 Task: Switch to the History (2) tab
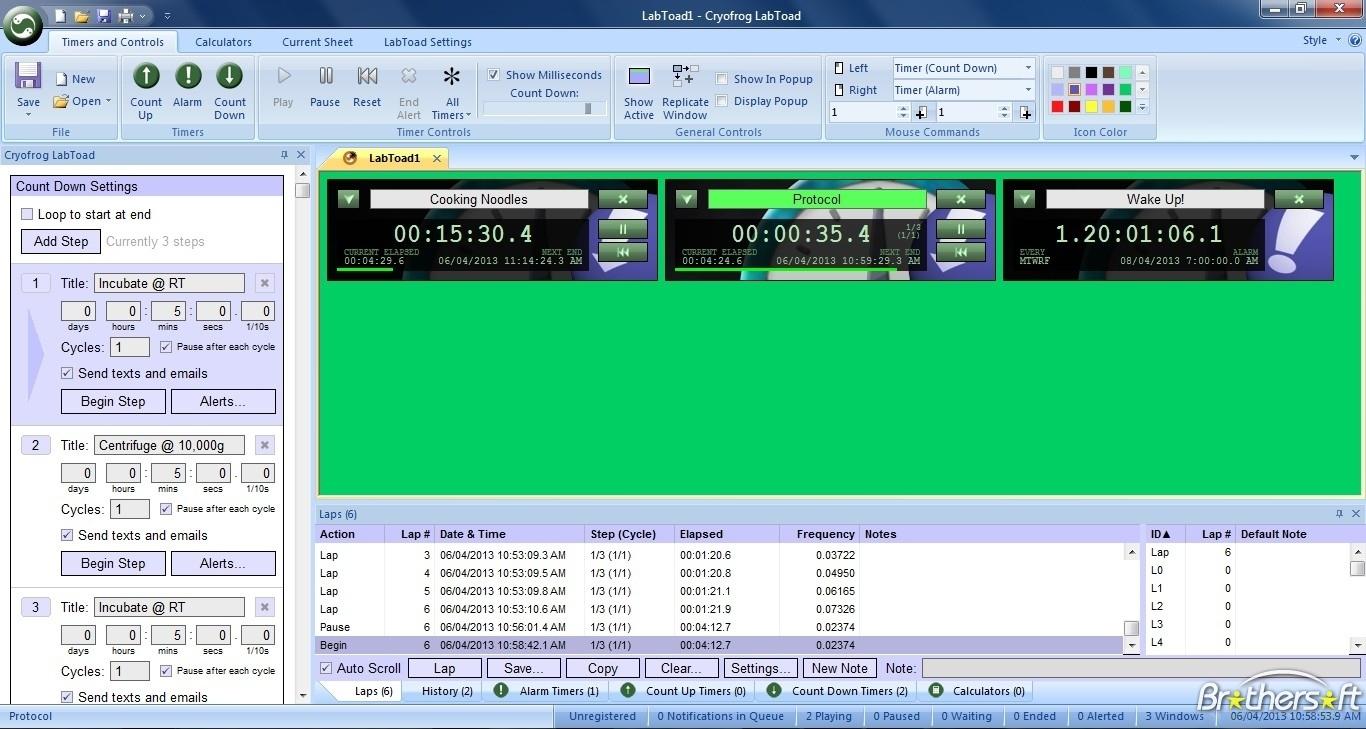pos(447,691)
